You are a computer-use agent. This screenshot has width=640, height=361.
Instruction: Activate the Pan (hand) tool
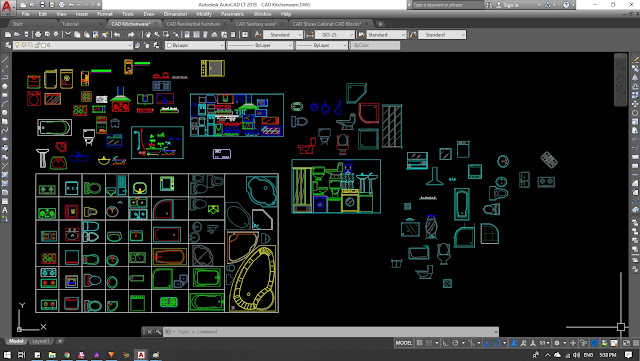point(148,35)
